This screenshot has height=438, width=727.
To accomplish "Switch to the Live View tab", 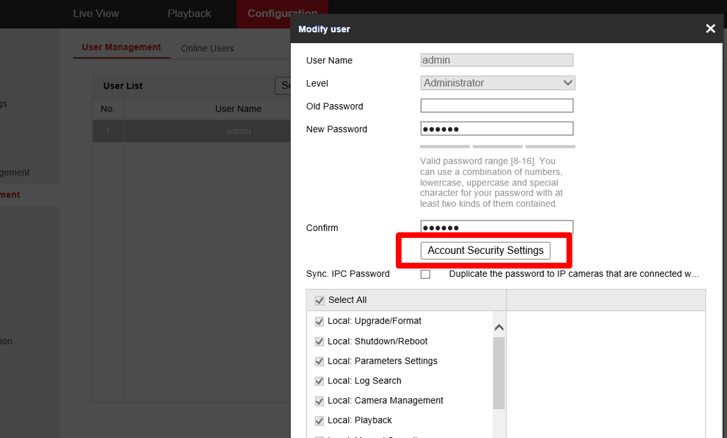I will 96,13.
